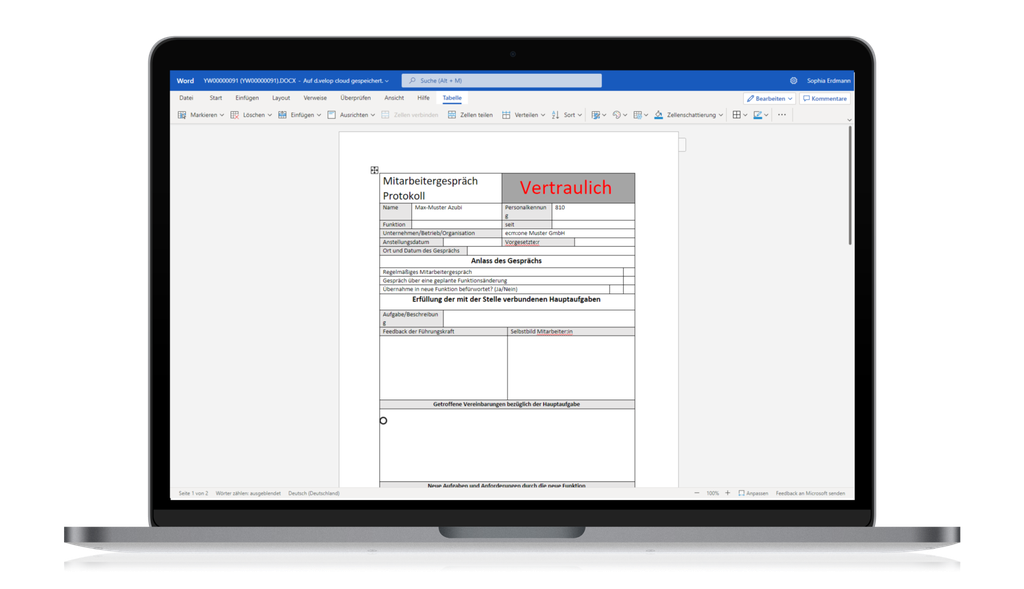The width and height of the screenshot is (1024, 589).
Task: Open settings gear in the title bar
Action: click(x=793, y=81)
